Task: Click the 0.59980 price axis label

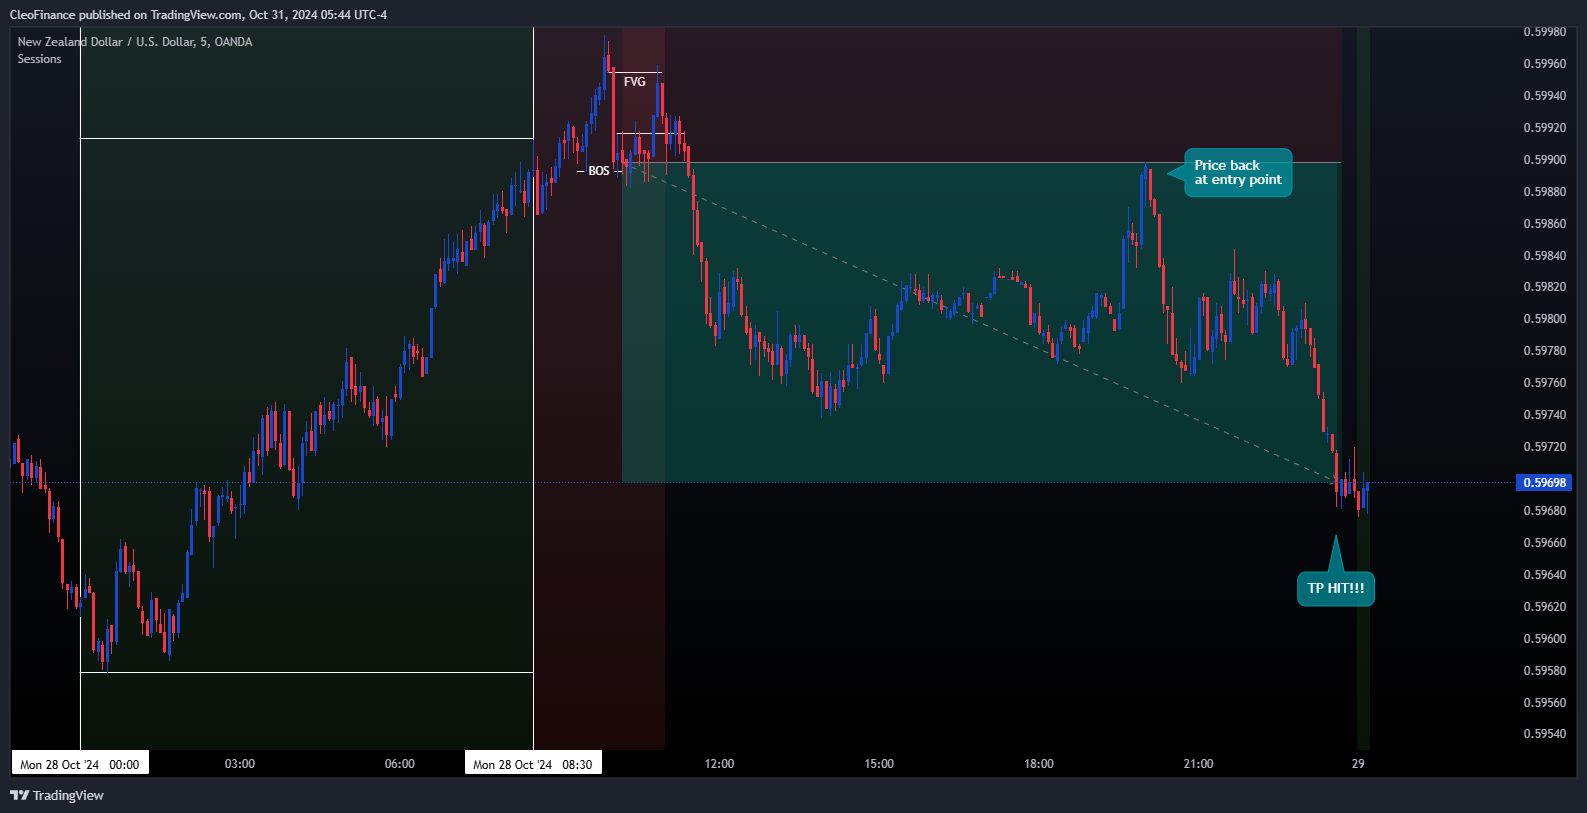Action: tap(1545, 32)
